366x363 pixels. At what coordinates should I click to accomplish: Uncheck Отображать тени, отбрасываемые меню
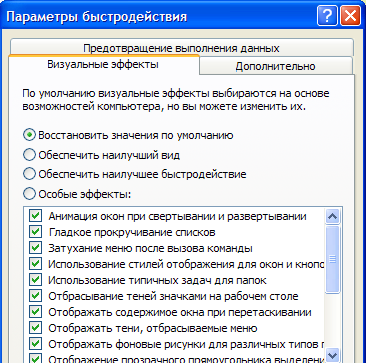[x=35, y=328]
